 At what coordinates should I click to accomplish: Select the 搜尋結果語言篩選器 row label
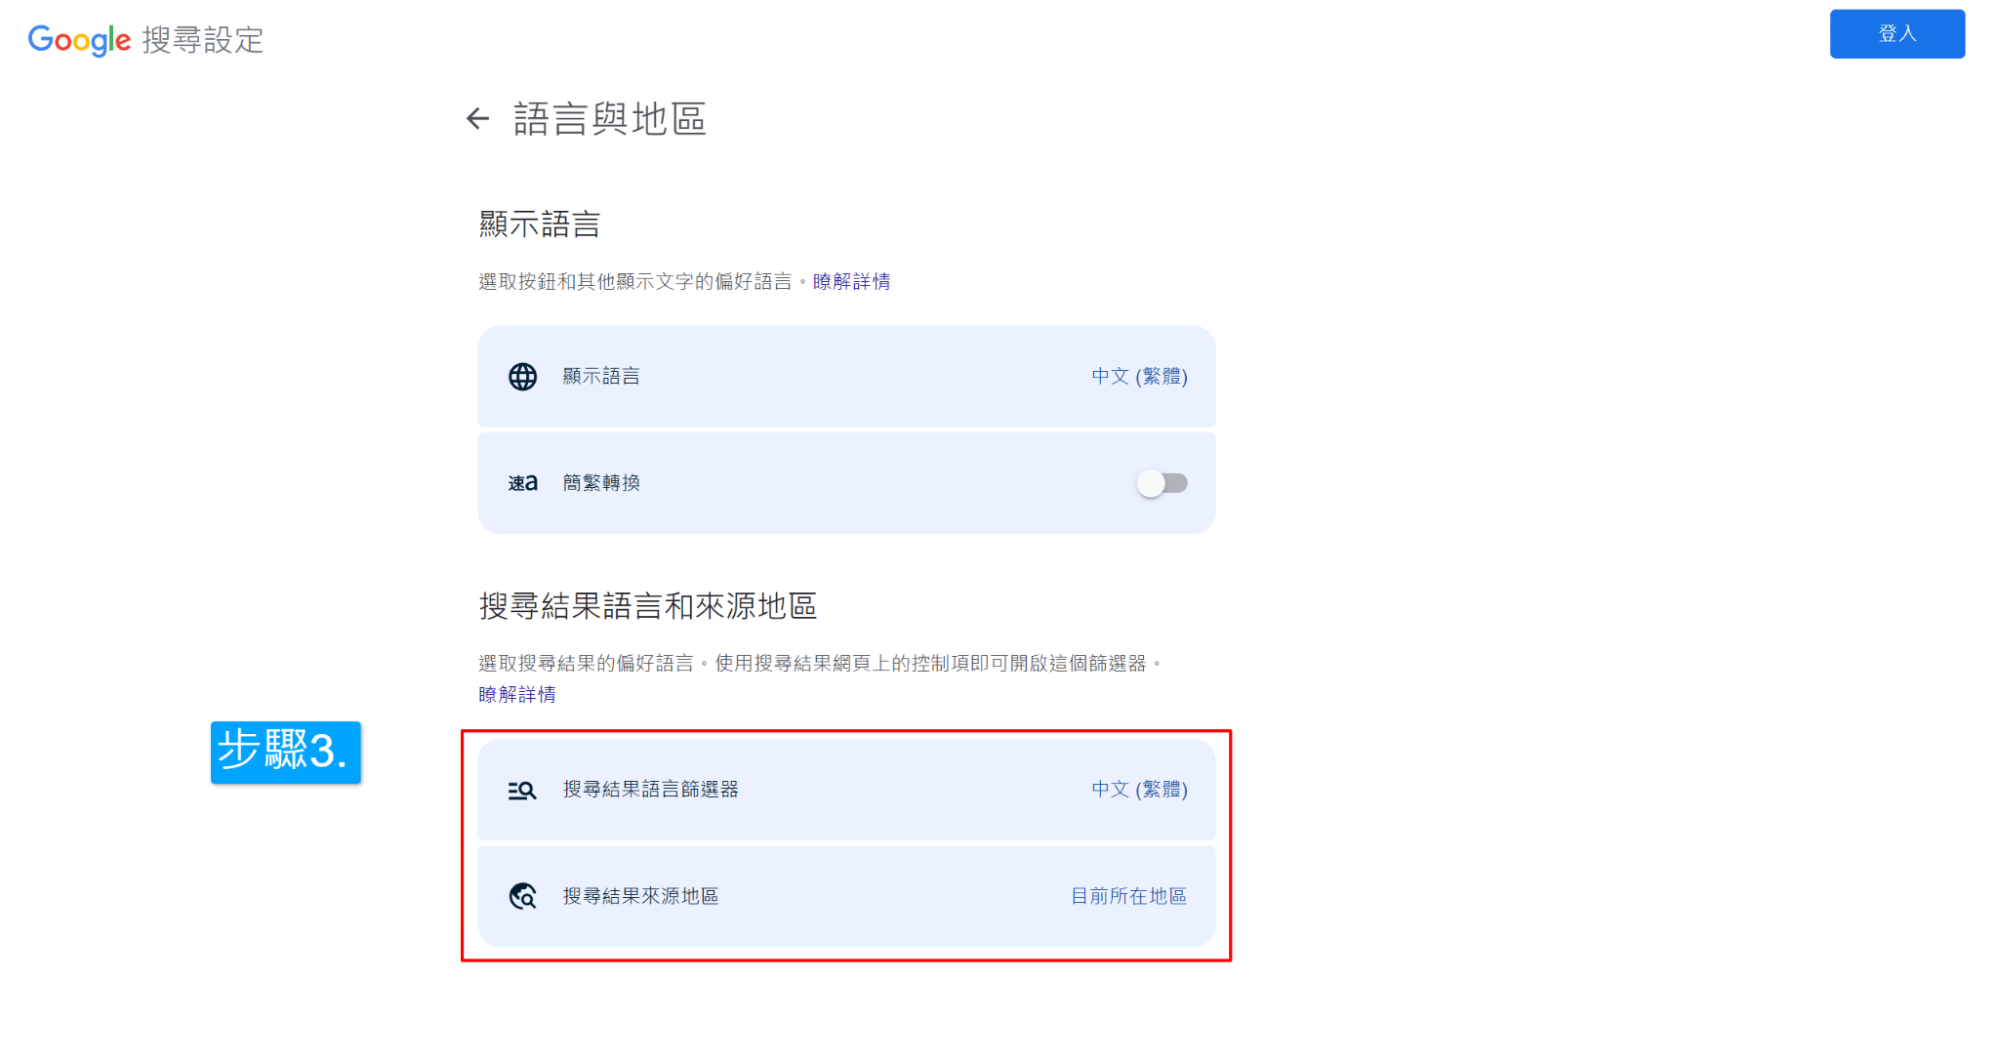[650, 790]
